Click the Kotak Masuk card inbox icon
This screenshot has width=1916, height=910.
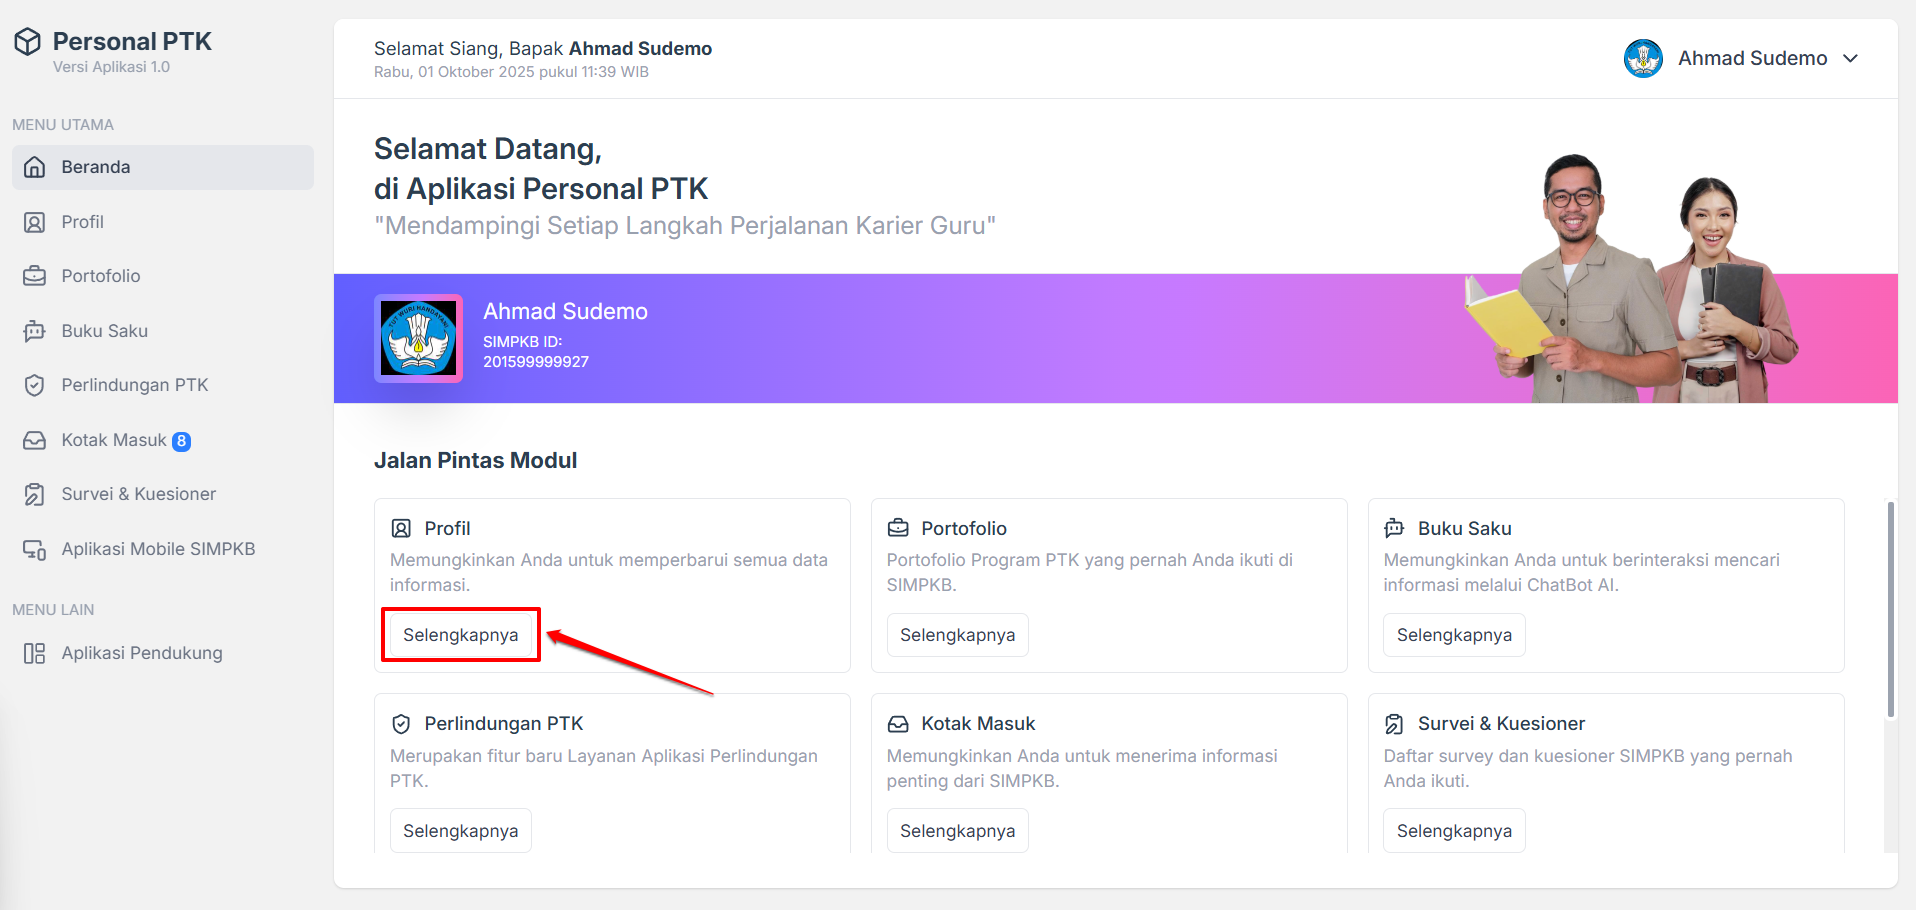(x=898, y=724)
